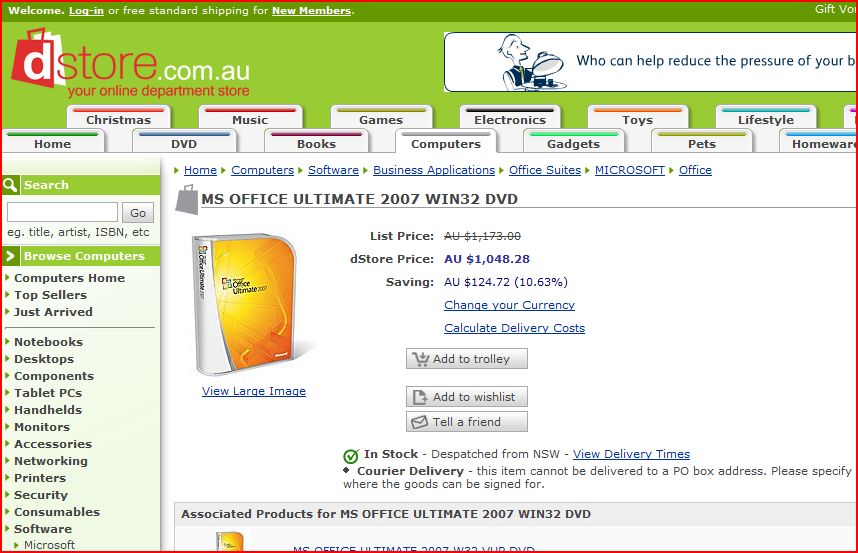Open the Music tab
Viewport: 858px width, 553px height.
(250, 119)
